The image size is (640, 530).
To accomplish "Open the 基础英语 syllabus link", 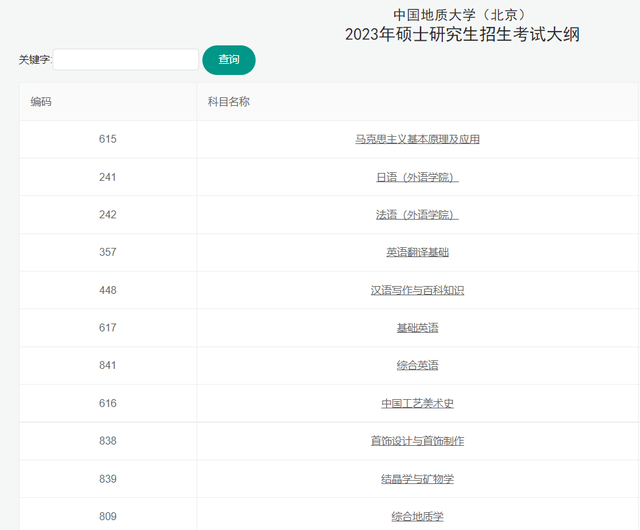I will 417,328.
